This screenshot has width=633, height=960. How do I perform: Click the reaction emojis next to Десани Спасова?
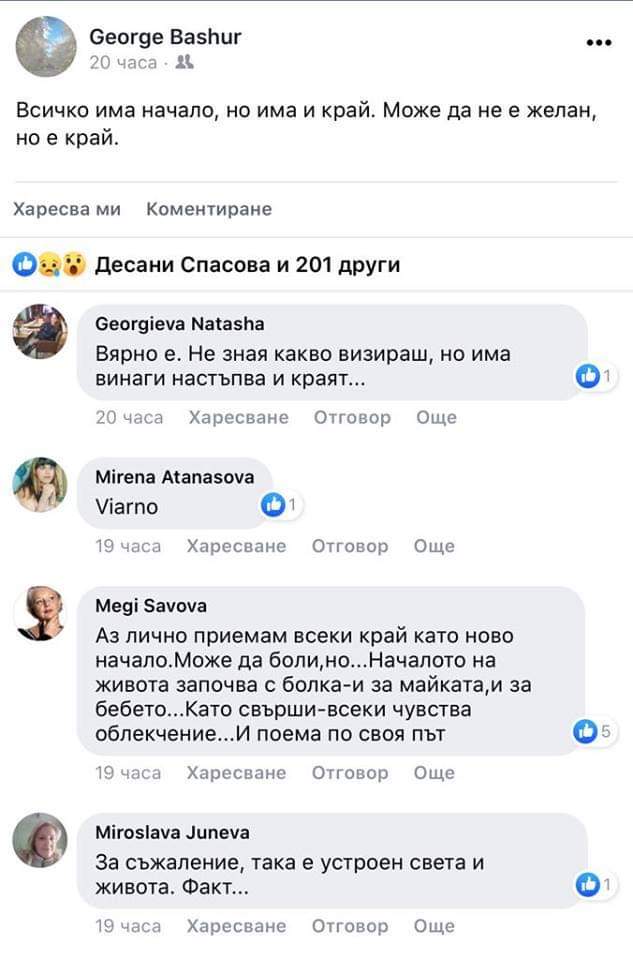click(x=50, y=265)
